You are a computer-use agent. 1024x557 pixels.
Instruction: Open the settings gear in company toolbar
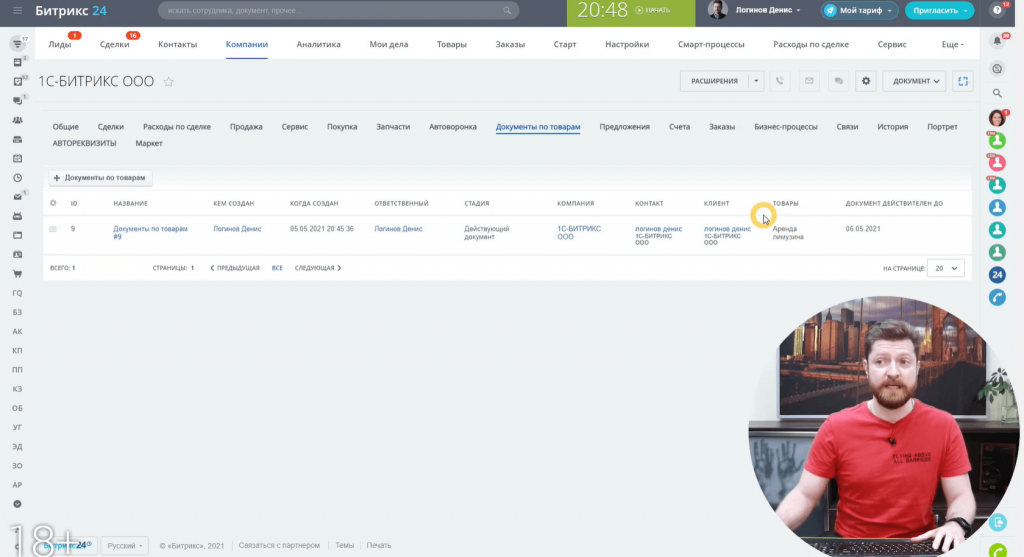[x=866, y=81]
